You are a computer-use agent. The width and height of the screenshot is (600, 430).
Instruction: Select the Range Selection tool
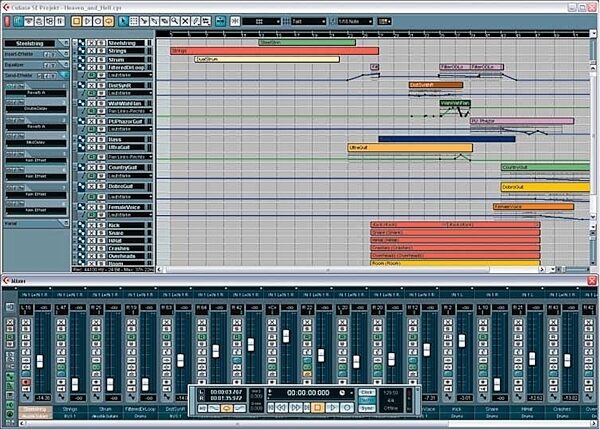[134, 21]
